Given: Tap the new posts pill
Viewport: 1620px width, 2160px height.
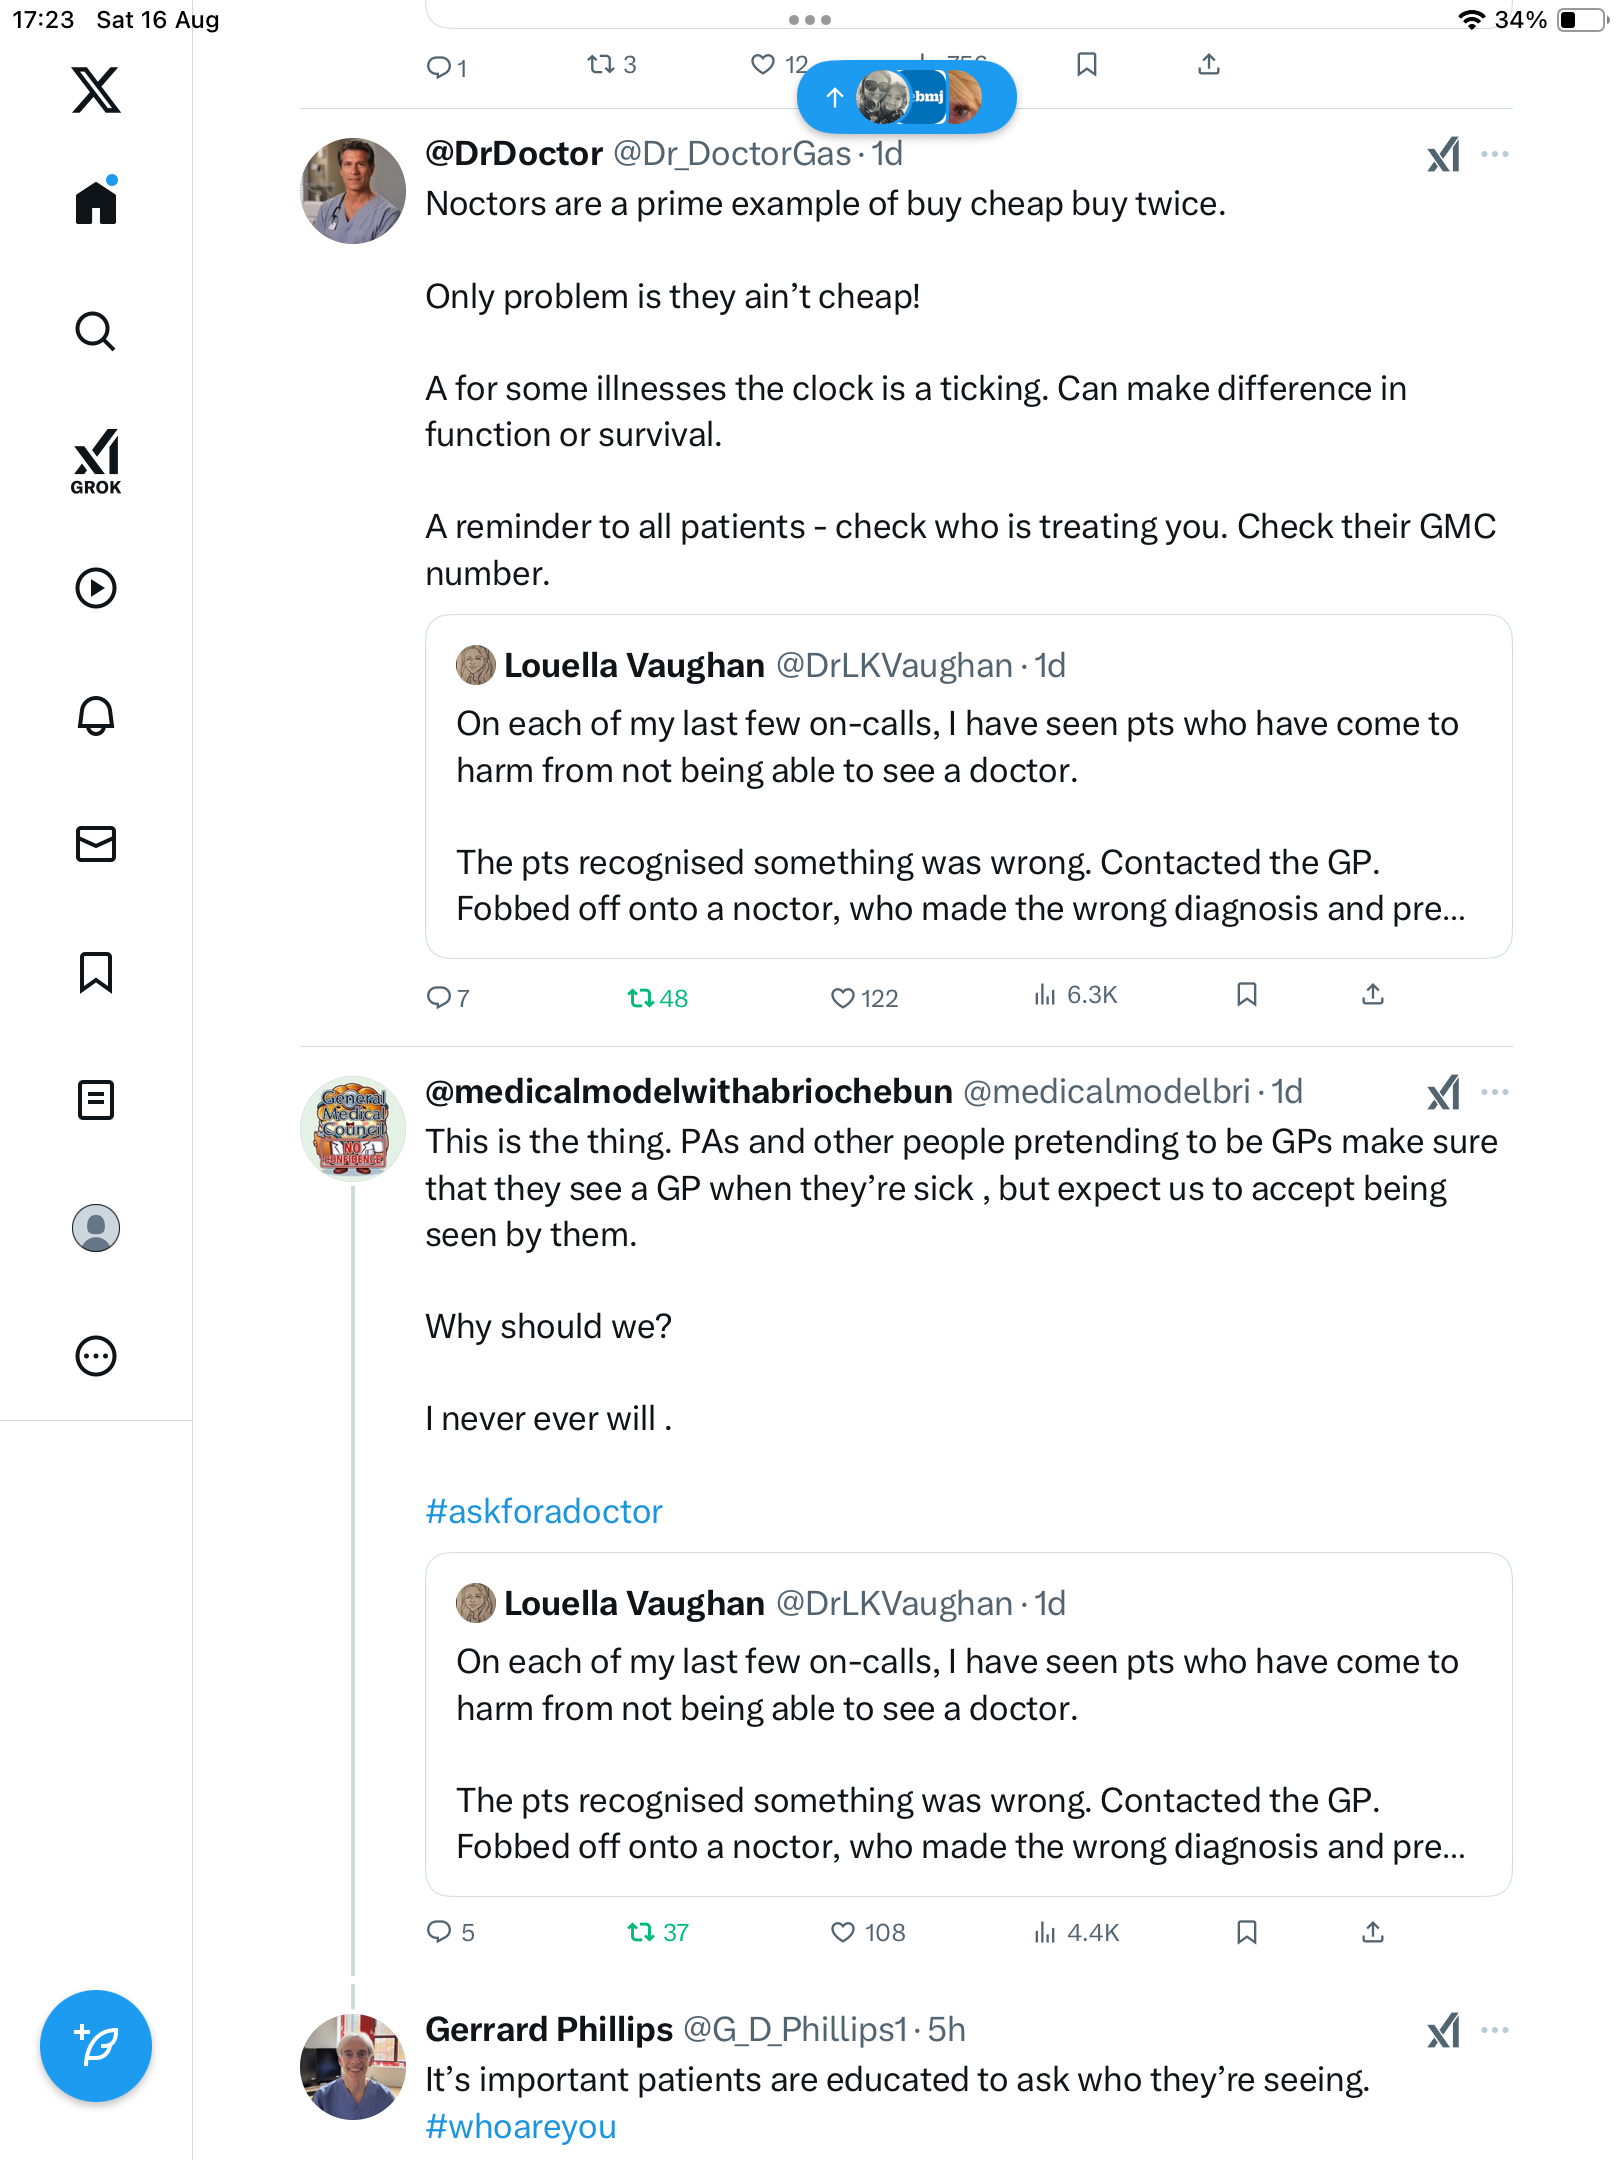Looking at the screenshot, I should pos(906,97).
